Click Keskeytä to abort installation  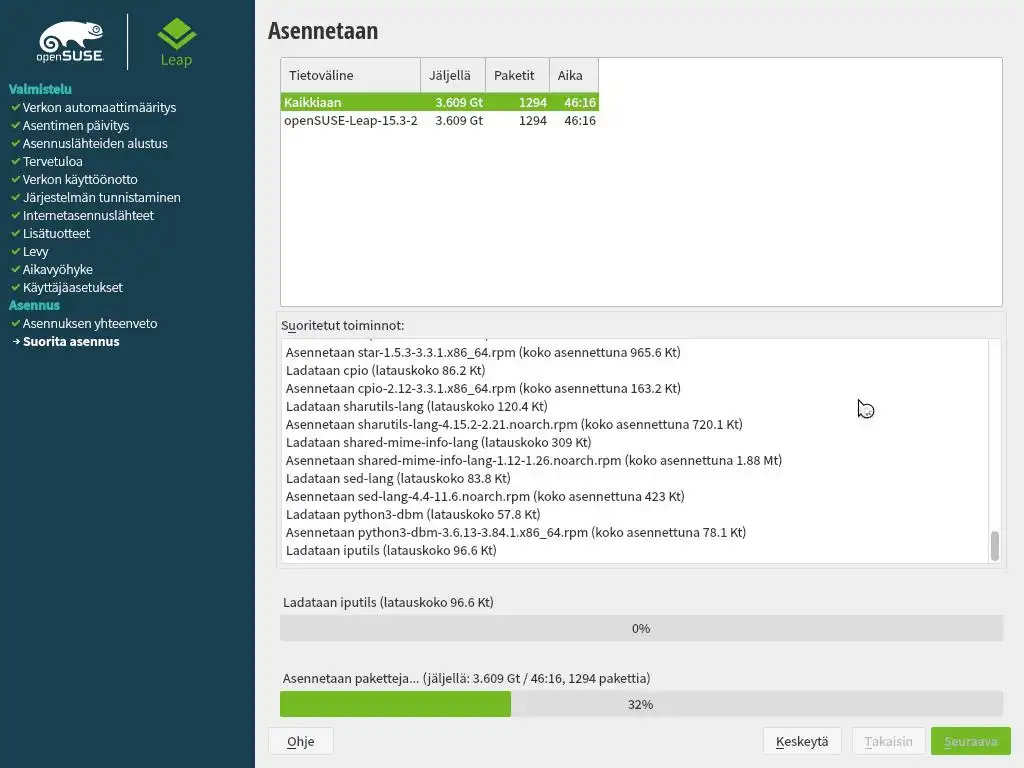click(x=802, y=741)
